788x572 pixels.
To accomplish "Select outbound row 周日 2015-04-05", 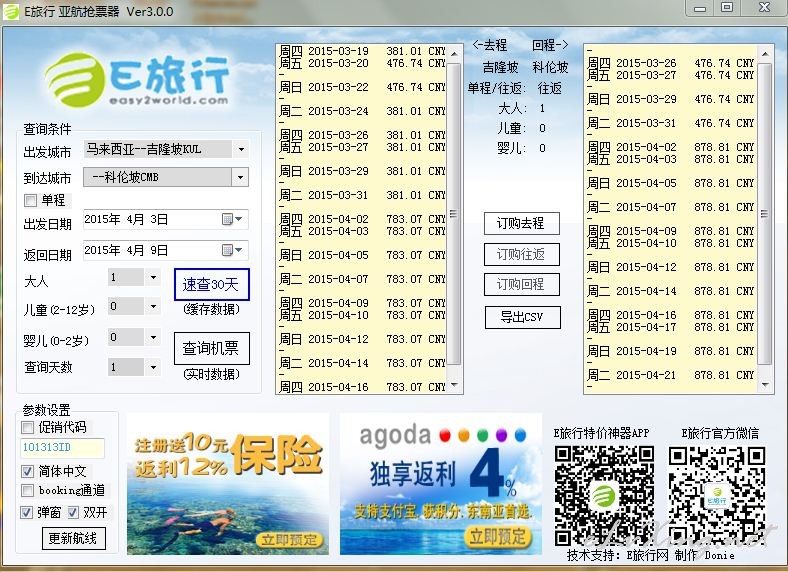I will coord(362,255).
